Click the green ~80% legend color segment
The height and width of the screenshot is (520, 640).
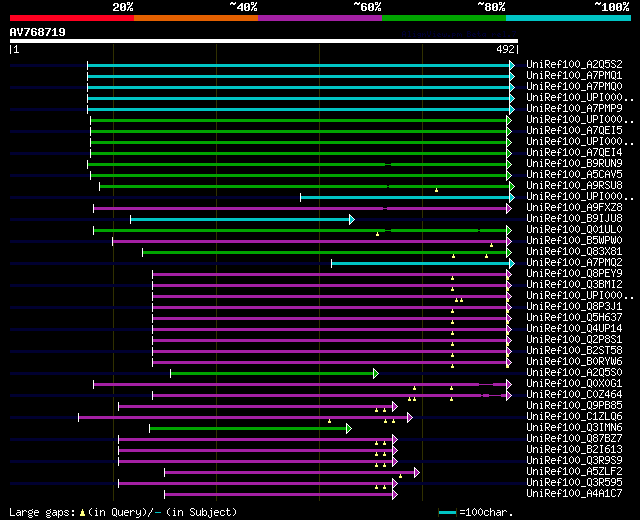coord(444,18)
